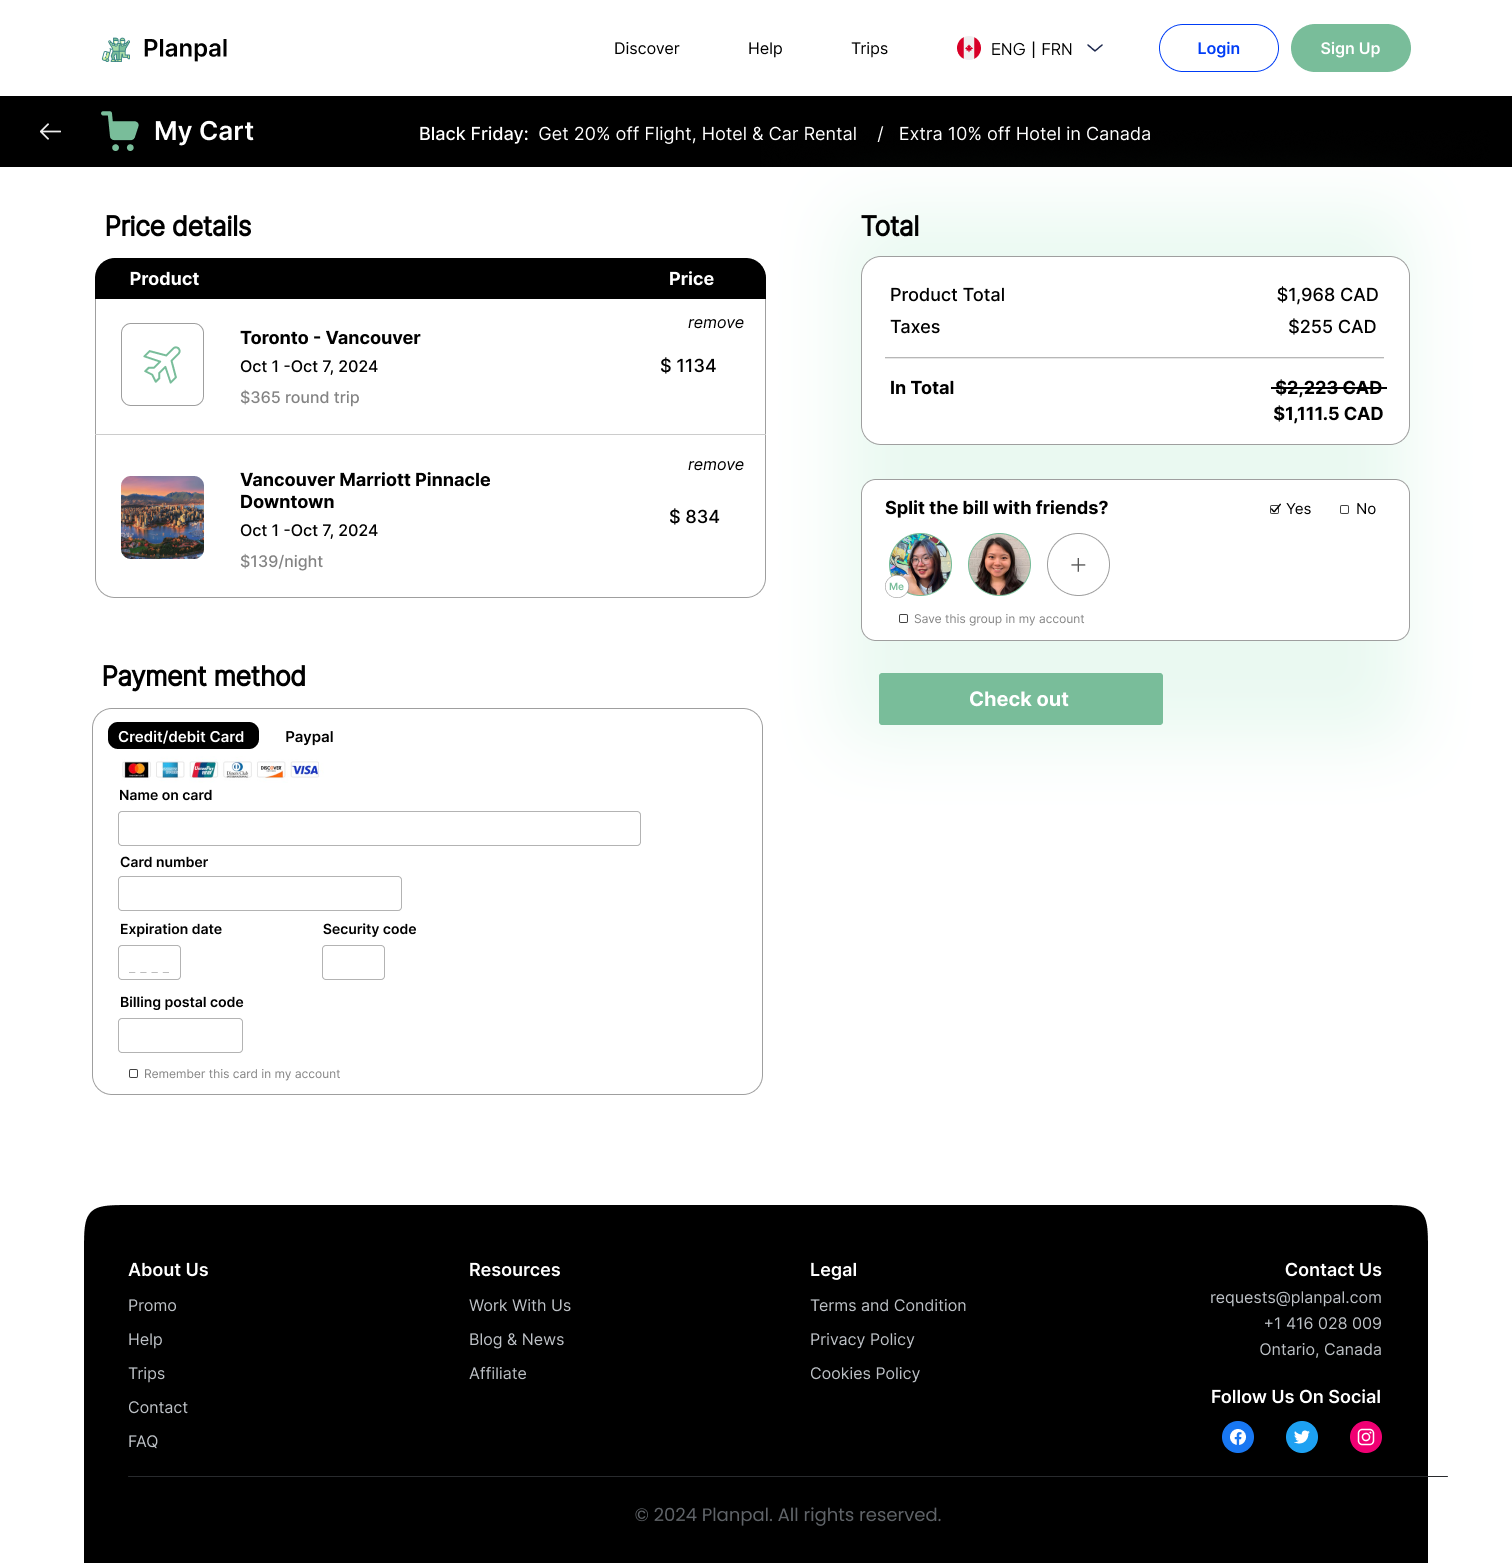The height and width of the screenshot is (1563, 1512).
Task: Enable Remember this card in my account
Action: [x=134, y=1074]
